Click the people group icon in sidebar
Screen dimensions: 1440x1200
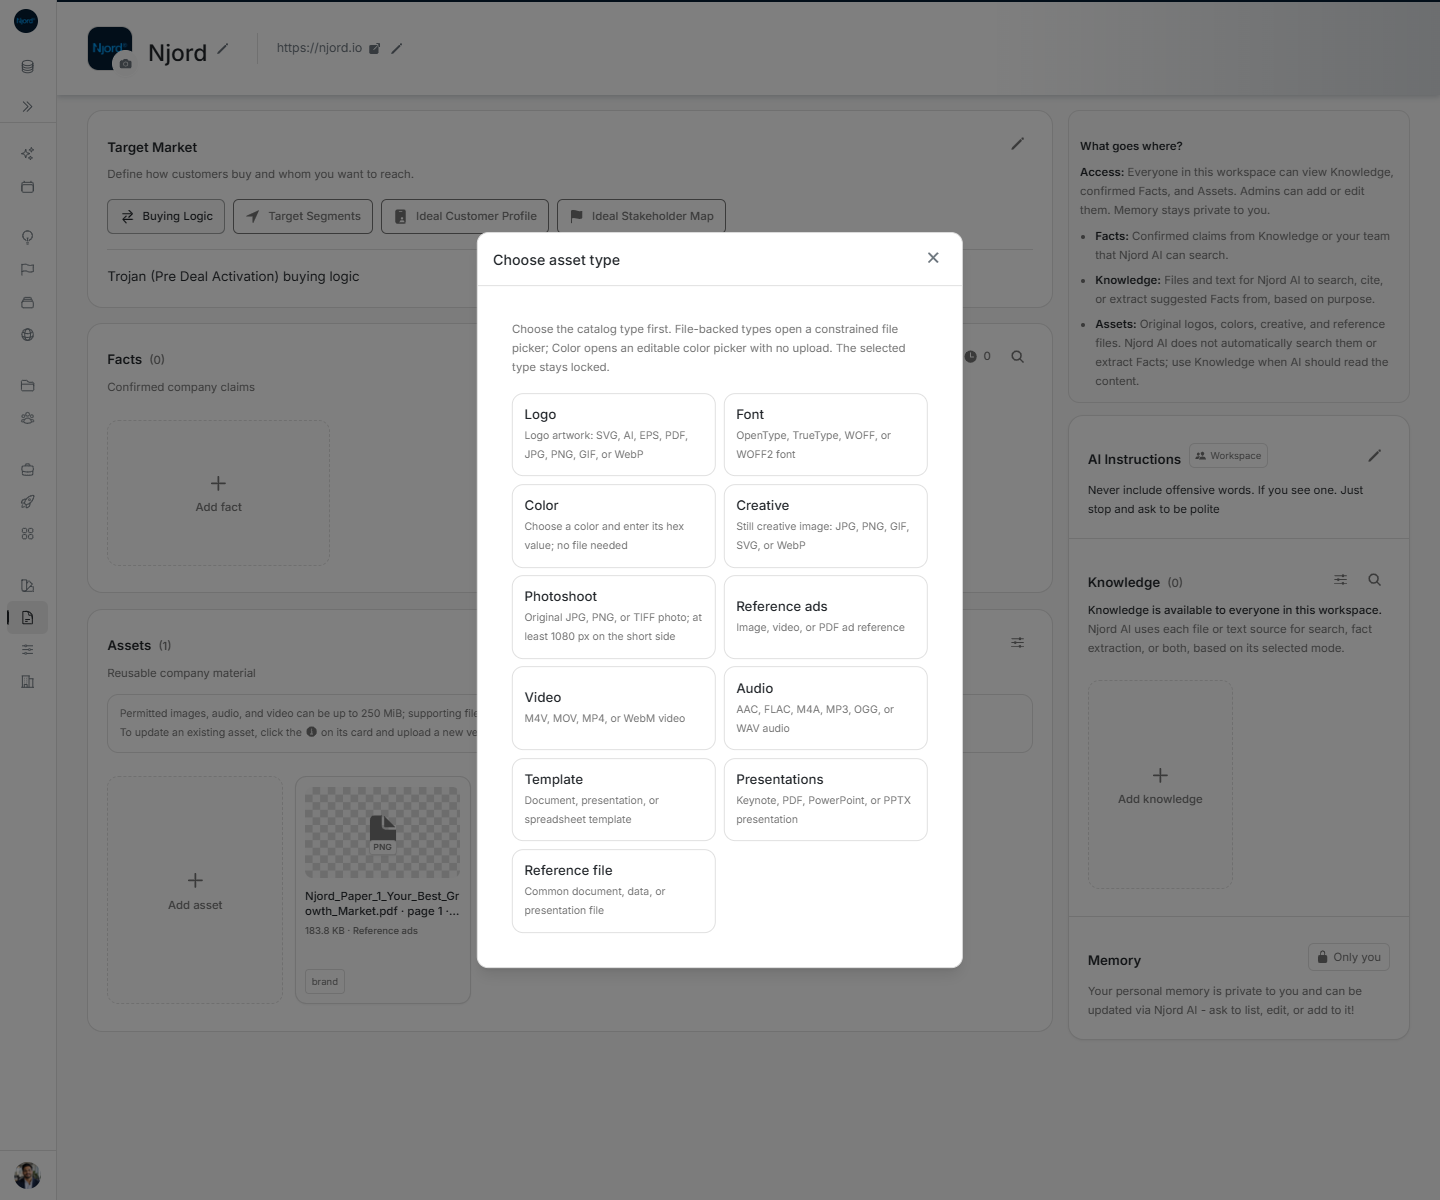point(28,418)
